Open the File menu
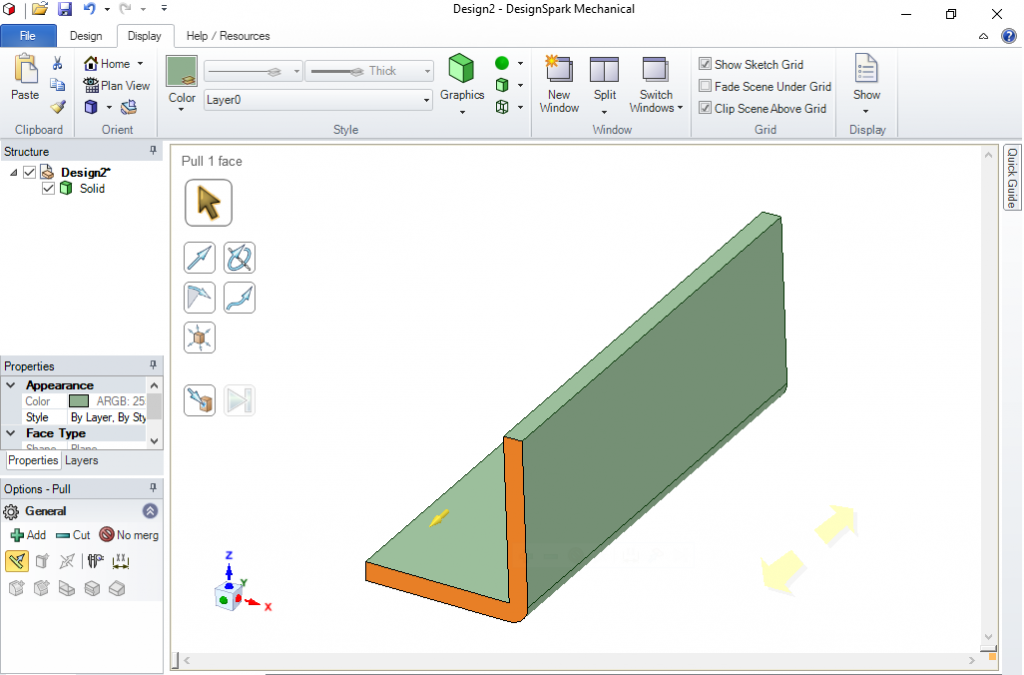This screenshot has height=675, width=1024. (29, 35)
